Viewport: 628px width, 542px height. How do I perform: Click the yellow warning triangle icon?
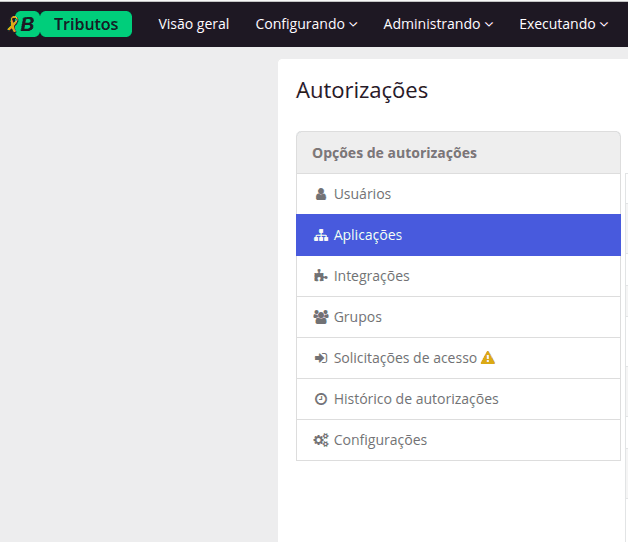coord(488,358)
